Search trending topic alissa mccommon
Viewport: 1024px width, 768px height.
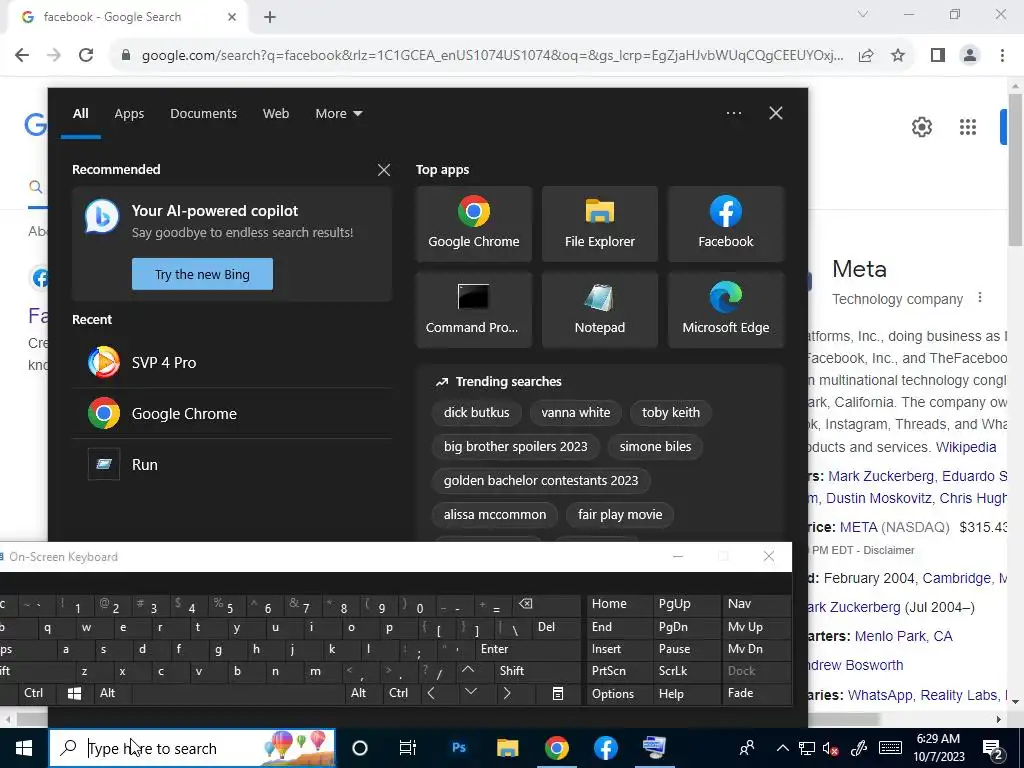coord(495,515)
